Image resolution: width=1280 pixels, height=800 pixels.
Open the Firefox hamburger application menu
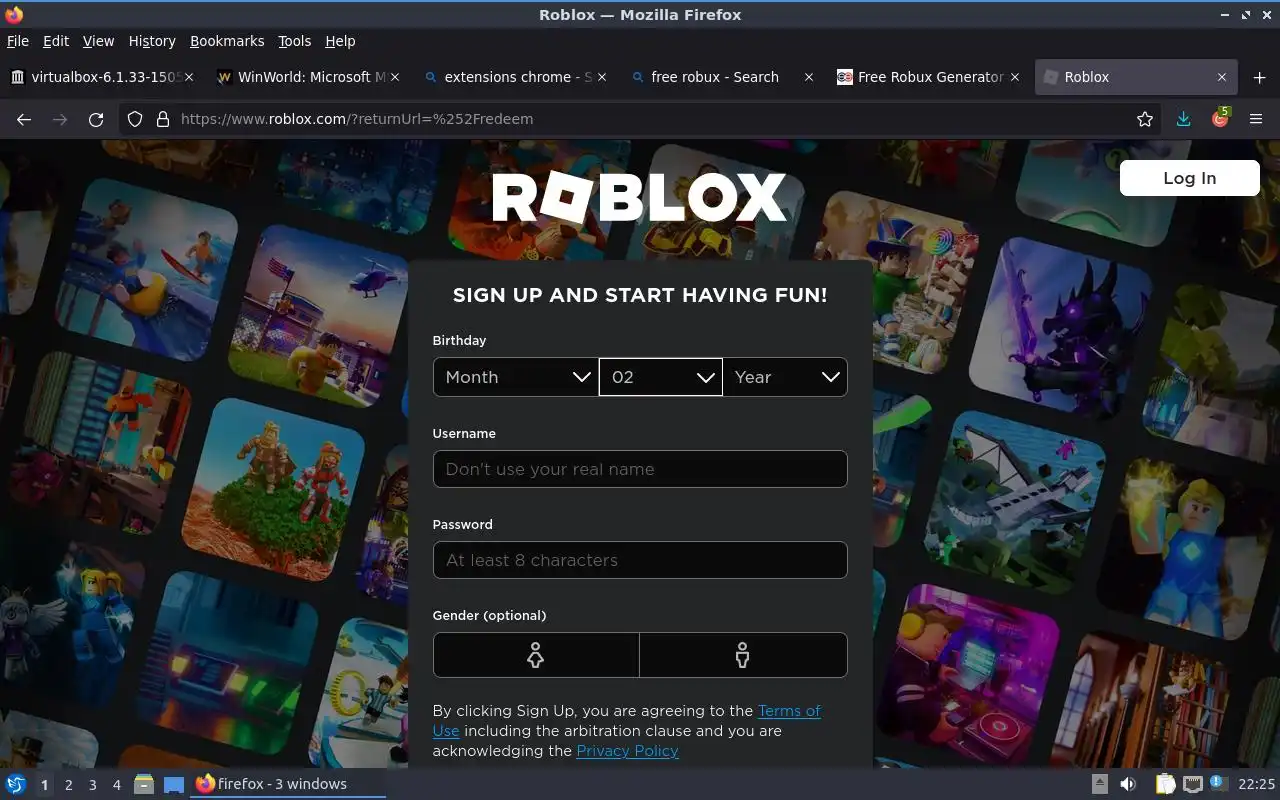[x=1257, y=119]
